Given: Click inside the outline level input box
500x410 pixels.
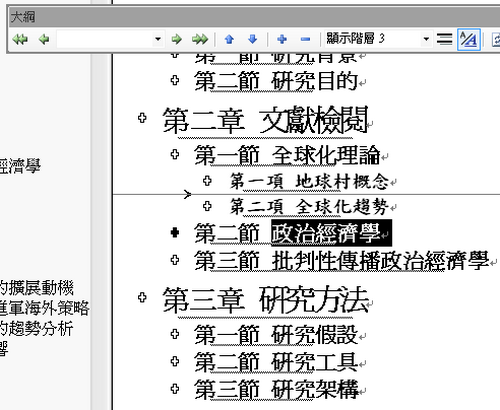Looking at the screenshot, I should pos(105,39).
